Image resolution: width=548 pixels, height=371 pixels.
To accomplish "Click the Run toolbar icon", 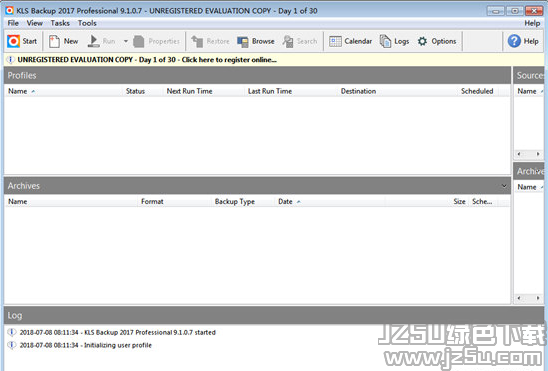I will point(93,41).
